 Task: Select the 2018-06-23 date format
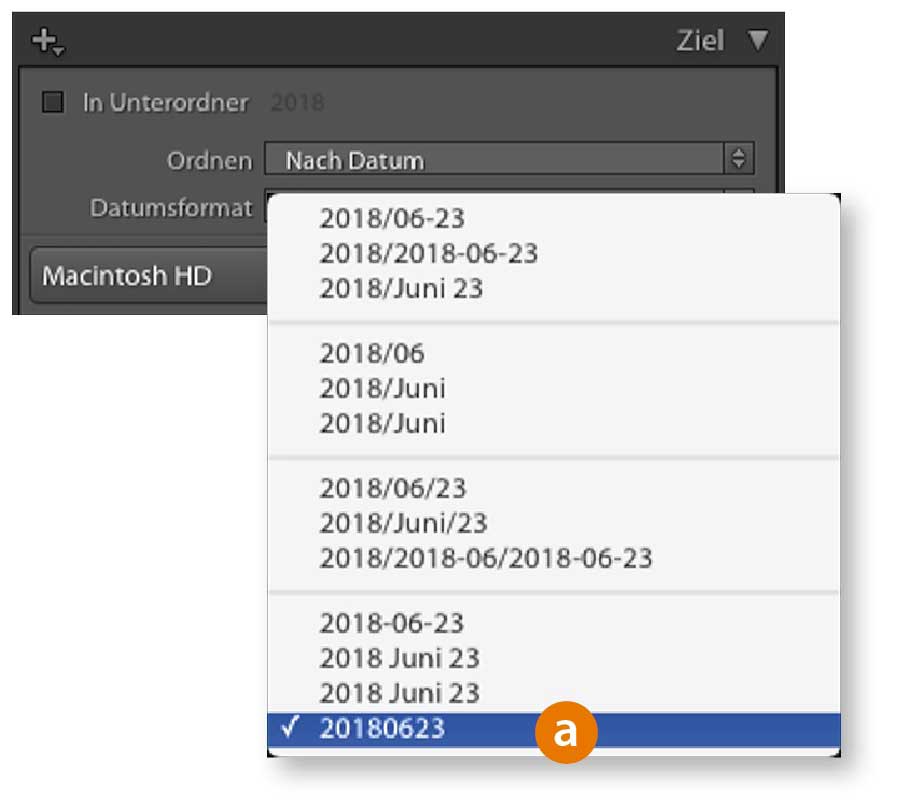point(392,624)
